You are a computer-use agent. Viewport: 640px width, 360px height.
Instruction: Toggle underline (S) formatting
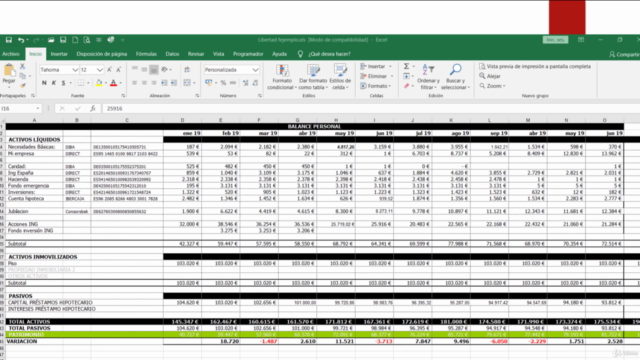[x=63, y=83]
